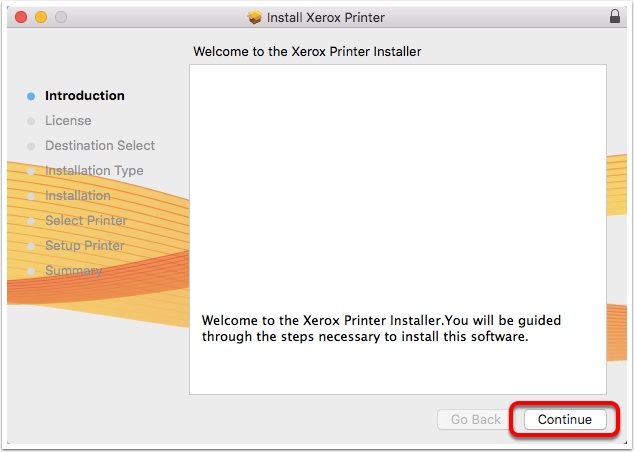Click the welcome message paragraph text

click(381, 328)
